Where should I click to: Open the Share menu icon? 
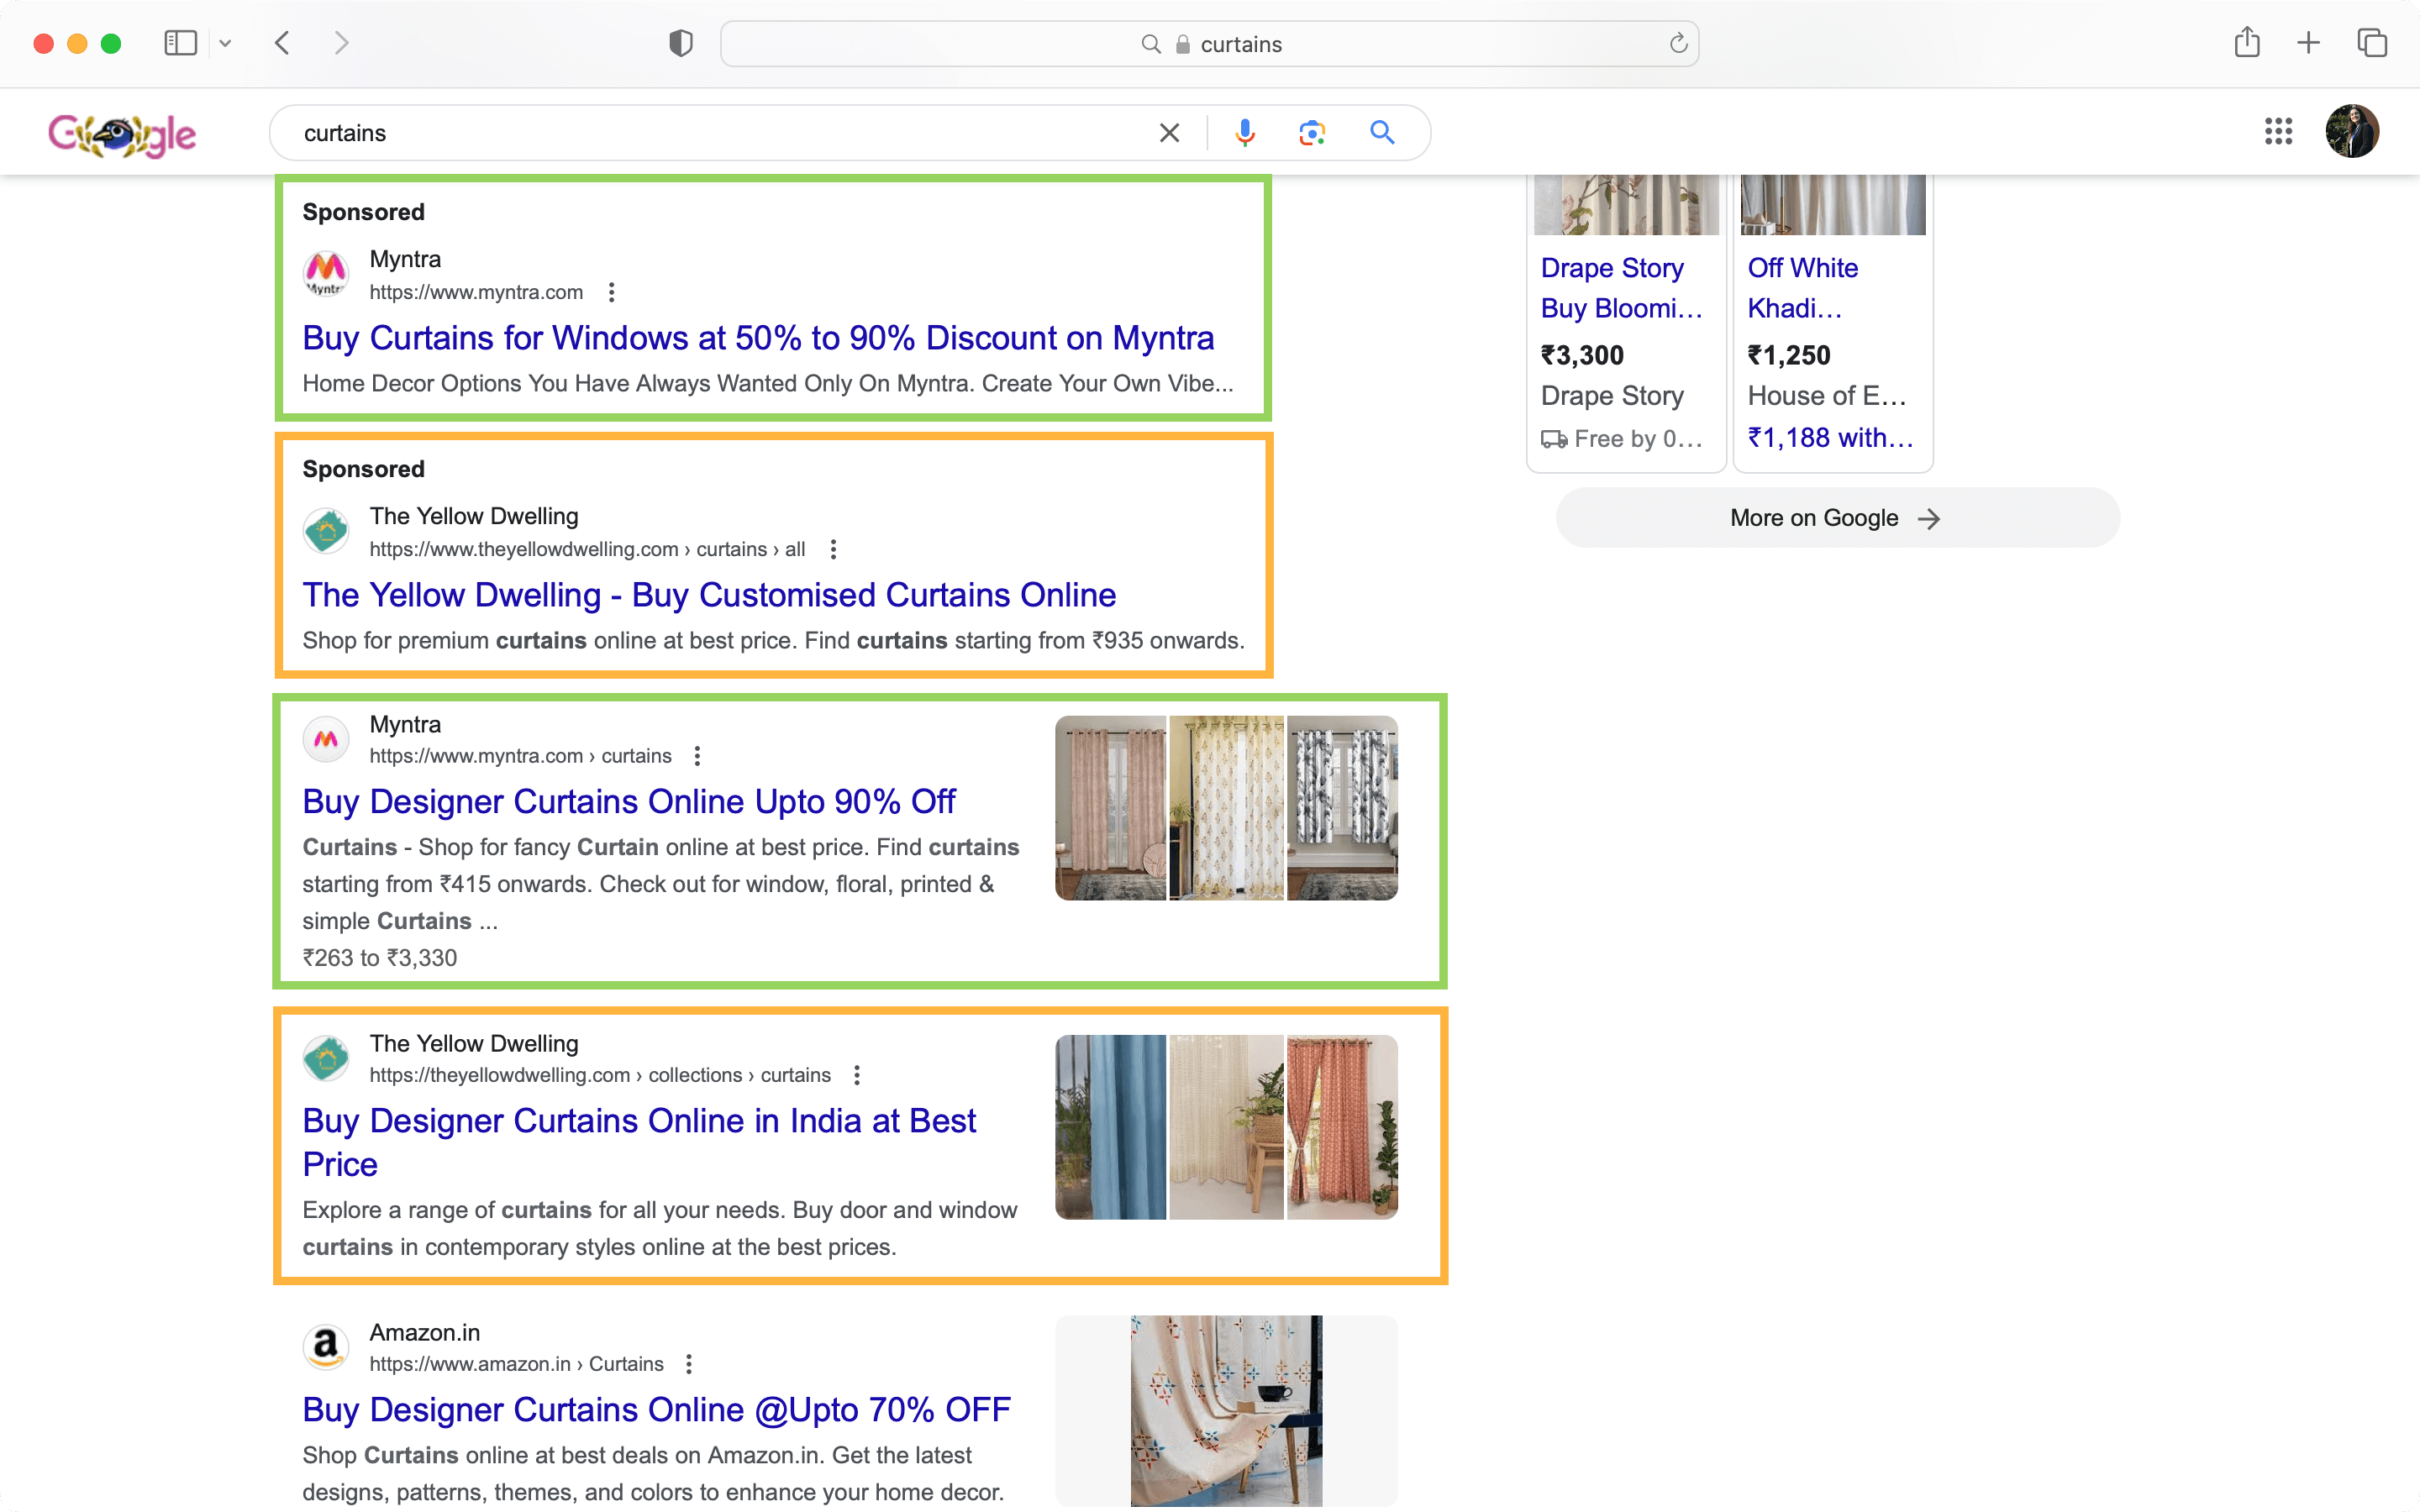click(x=2247, y=42)
